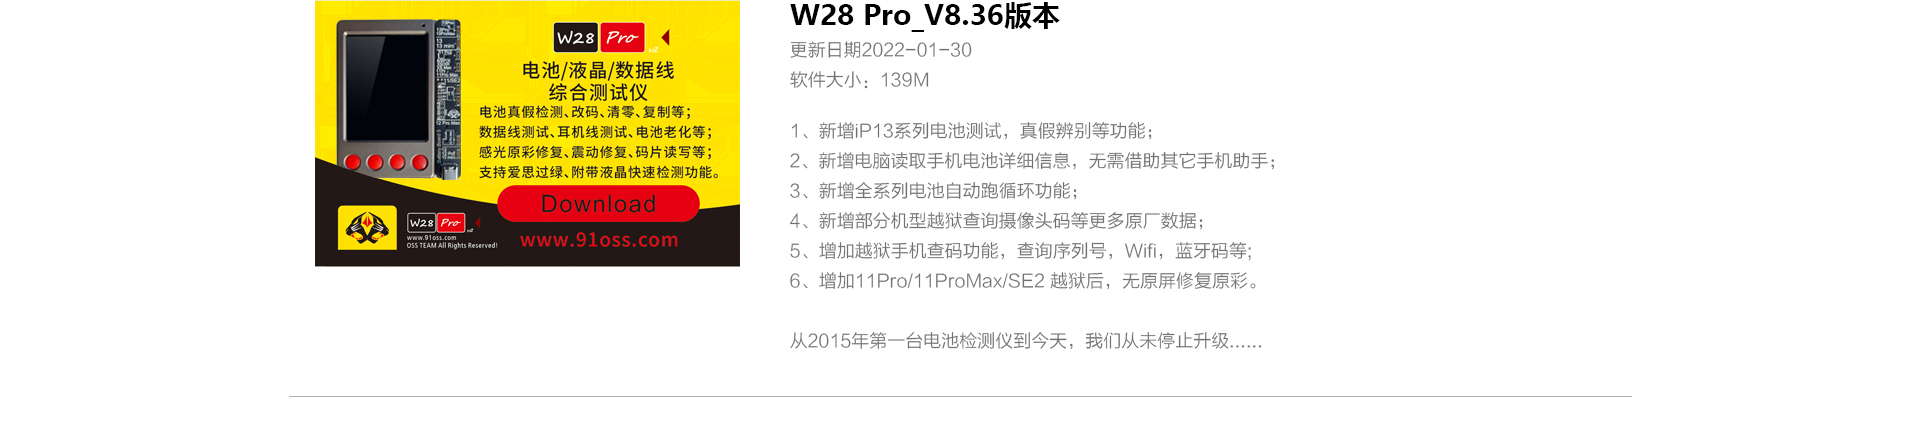Click the last red button on device
1920x437 pixels.
(x=420, y=162)
